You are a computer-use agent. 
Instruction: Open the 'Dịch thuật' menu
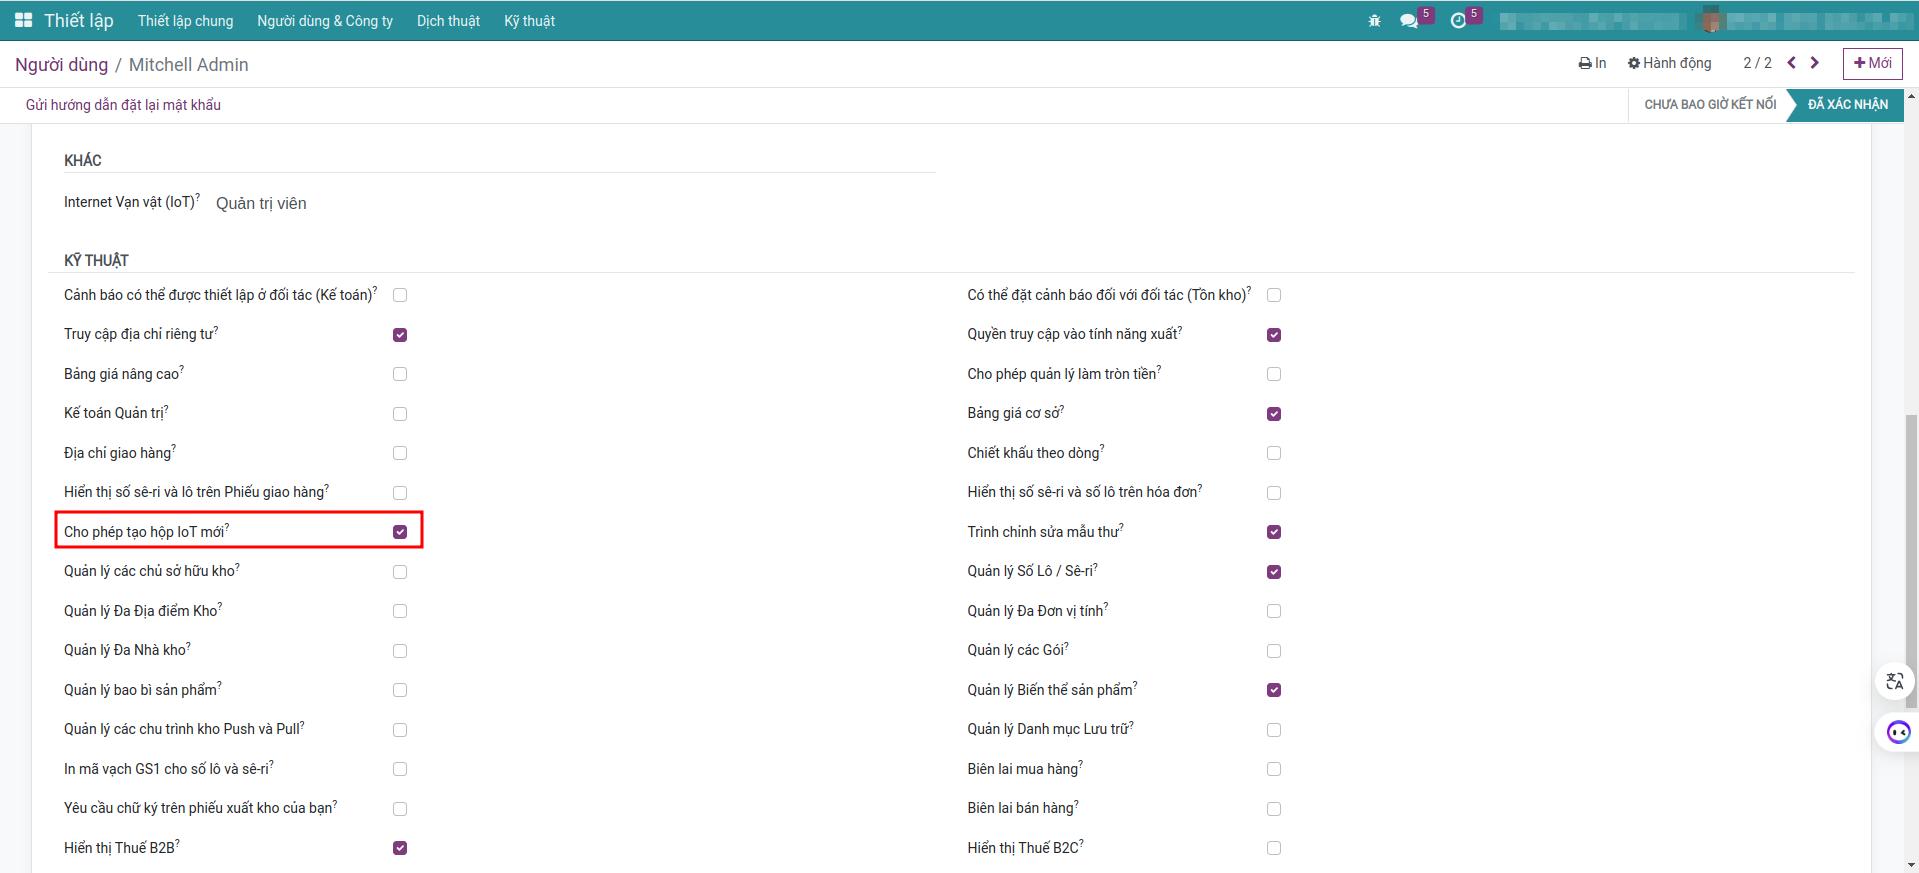point(448,21)
